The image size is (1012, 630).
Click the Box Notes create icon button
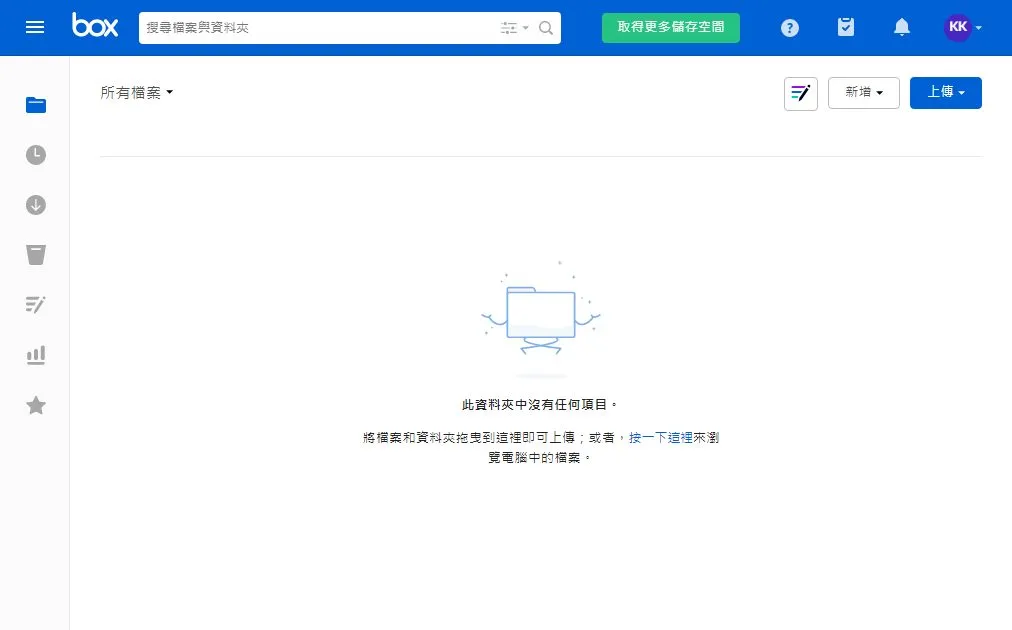[800, 93]
